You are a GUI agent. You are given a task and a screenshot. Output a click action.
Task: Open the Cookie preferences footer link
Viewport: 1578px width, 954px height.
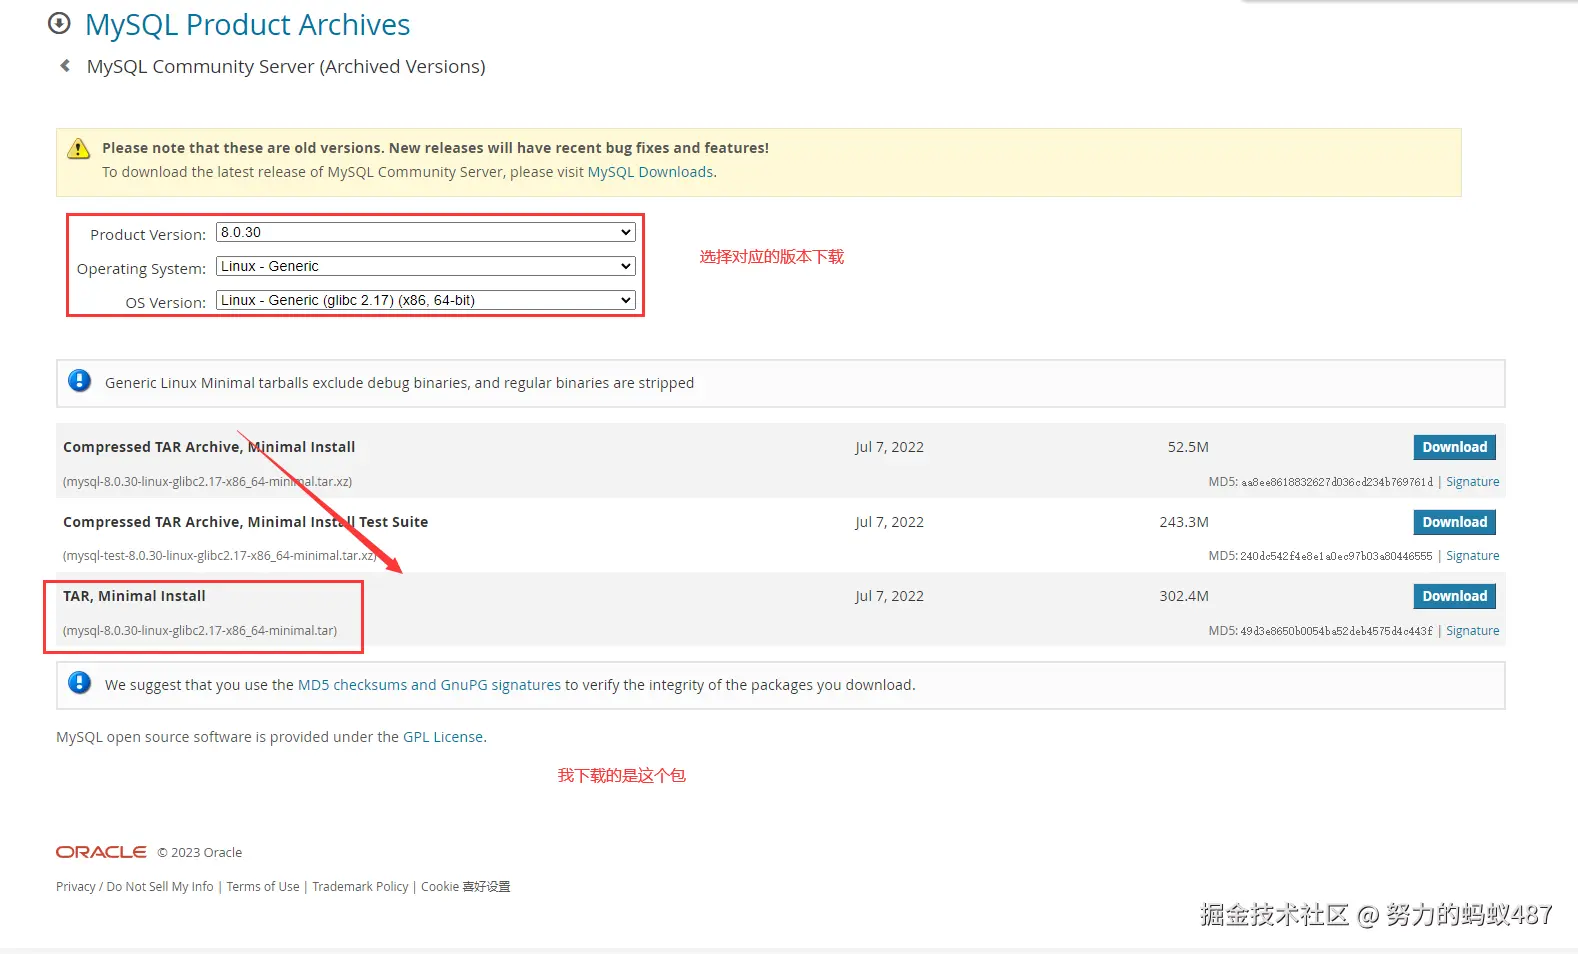tap(465, 887)
